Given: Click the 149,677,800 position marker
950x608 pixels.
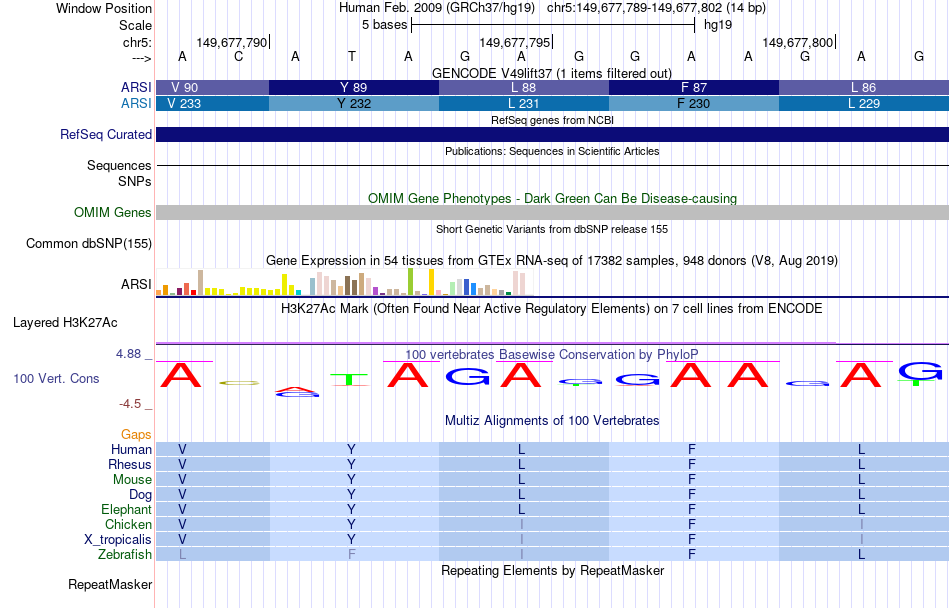Looking at the screenshot, I should (x=797, y=42).
